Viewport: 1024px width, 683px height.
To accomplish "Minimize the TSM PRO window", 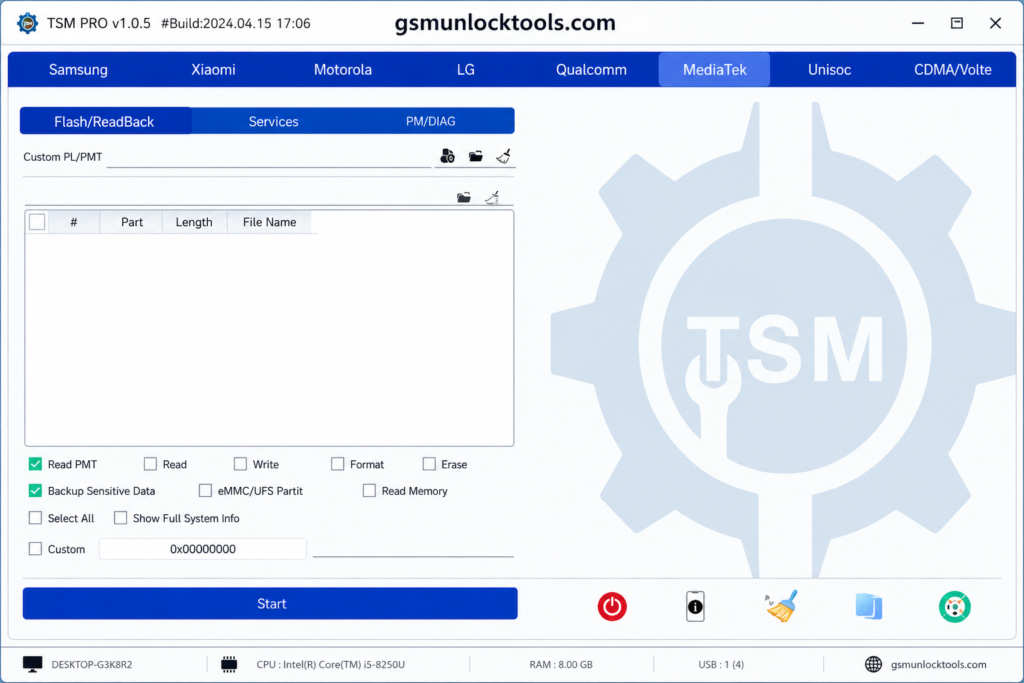I will [x=918, y=24].
